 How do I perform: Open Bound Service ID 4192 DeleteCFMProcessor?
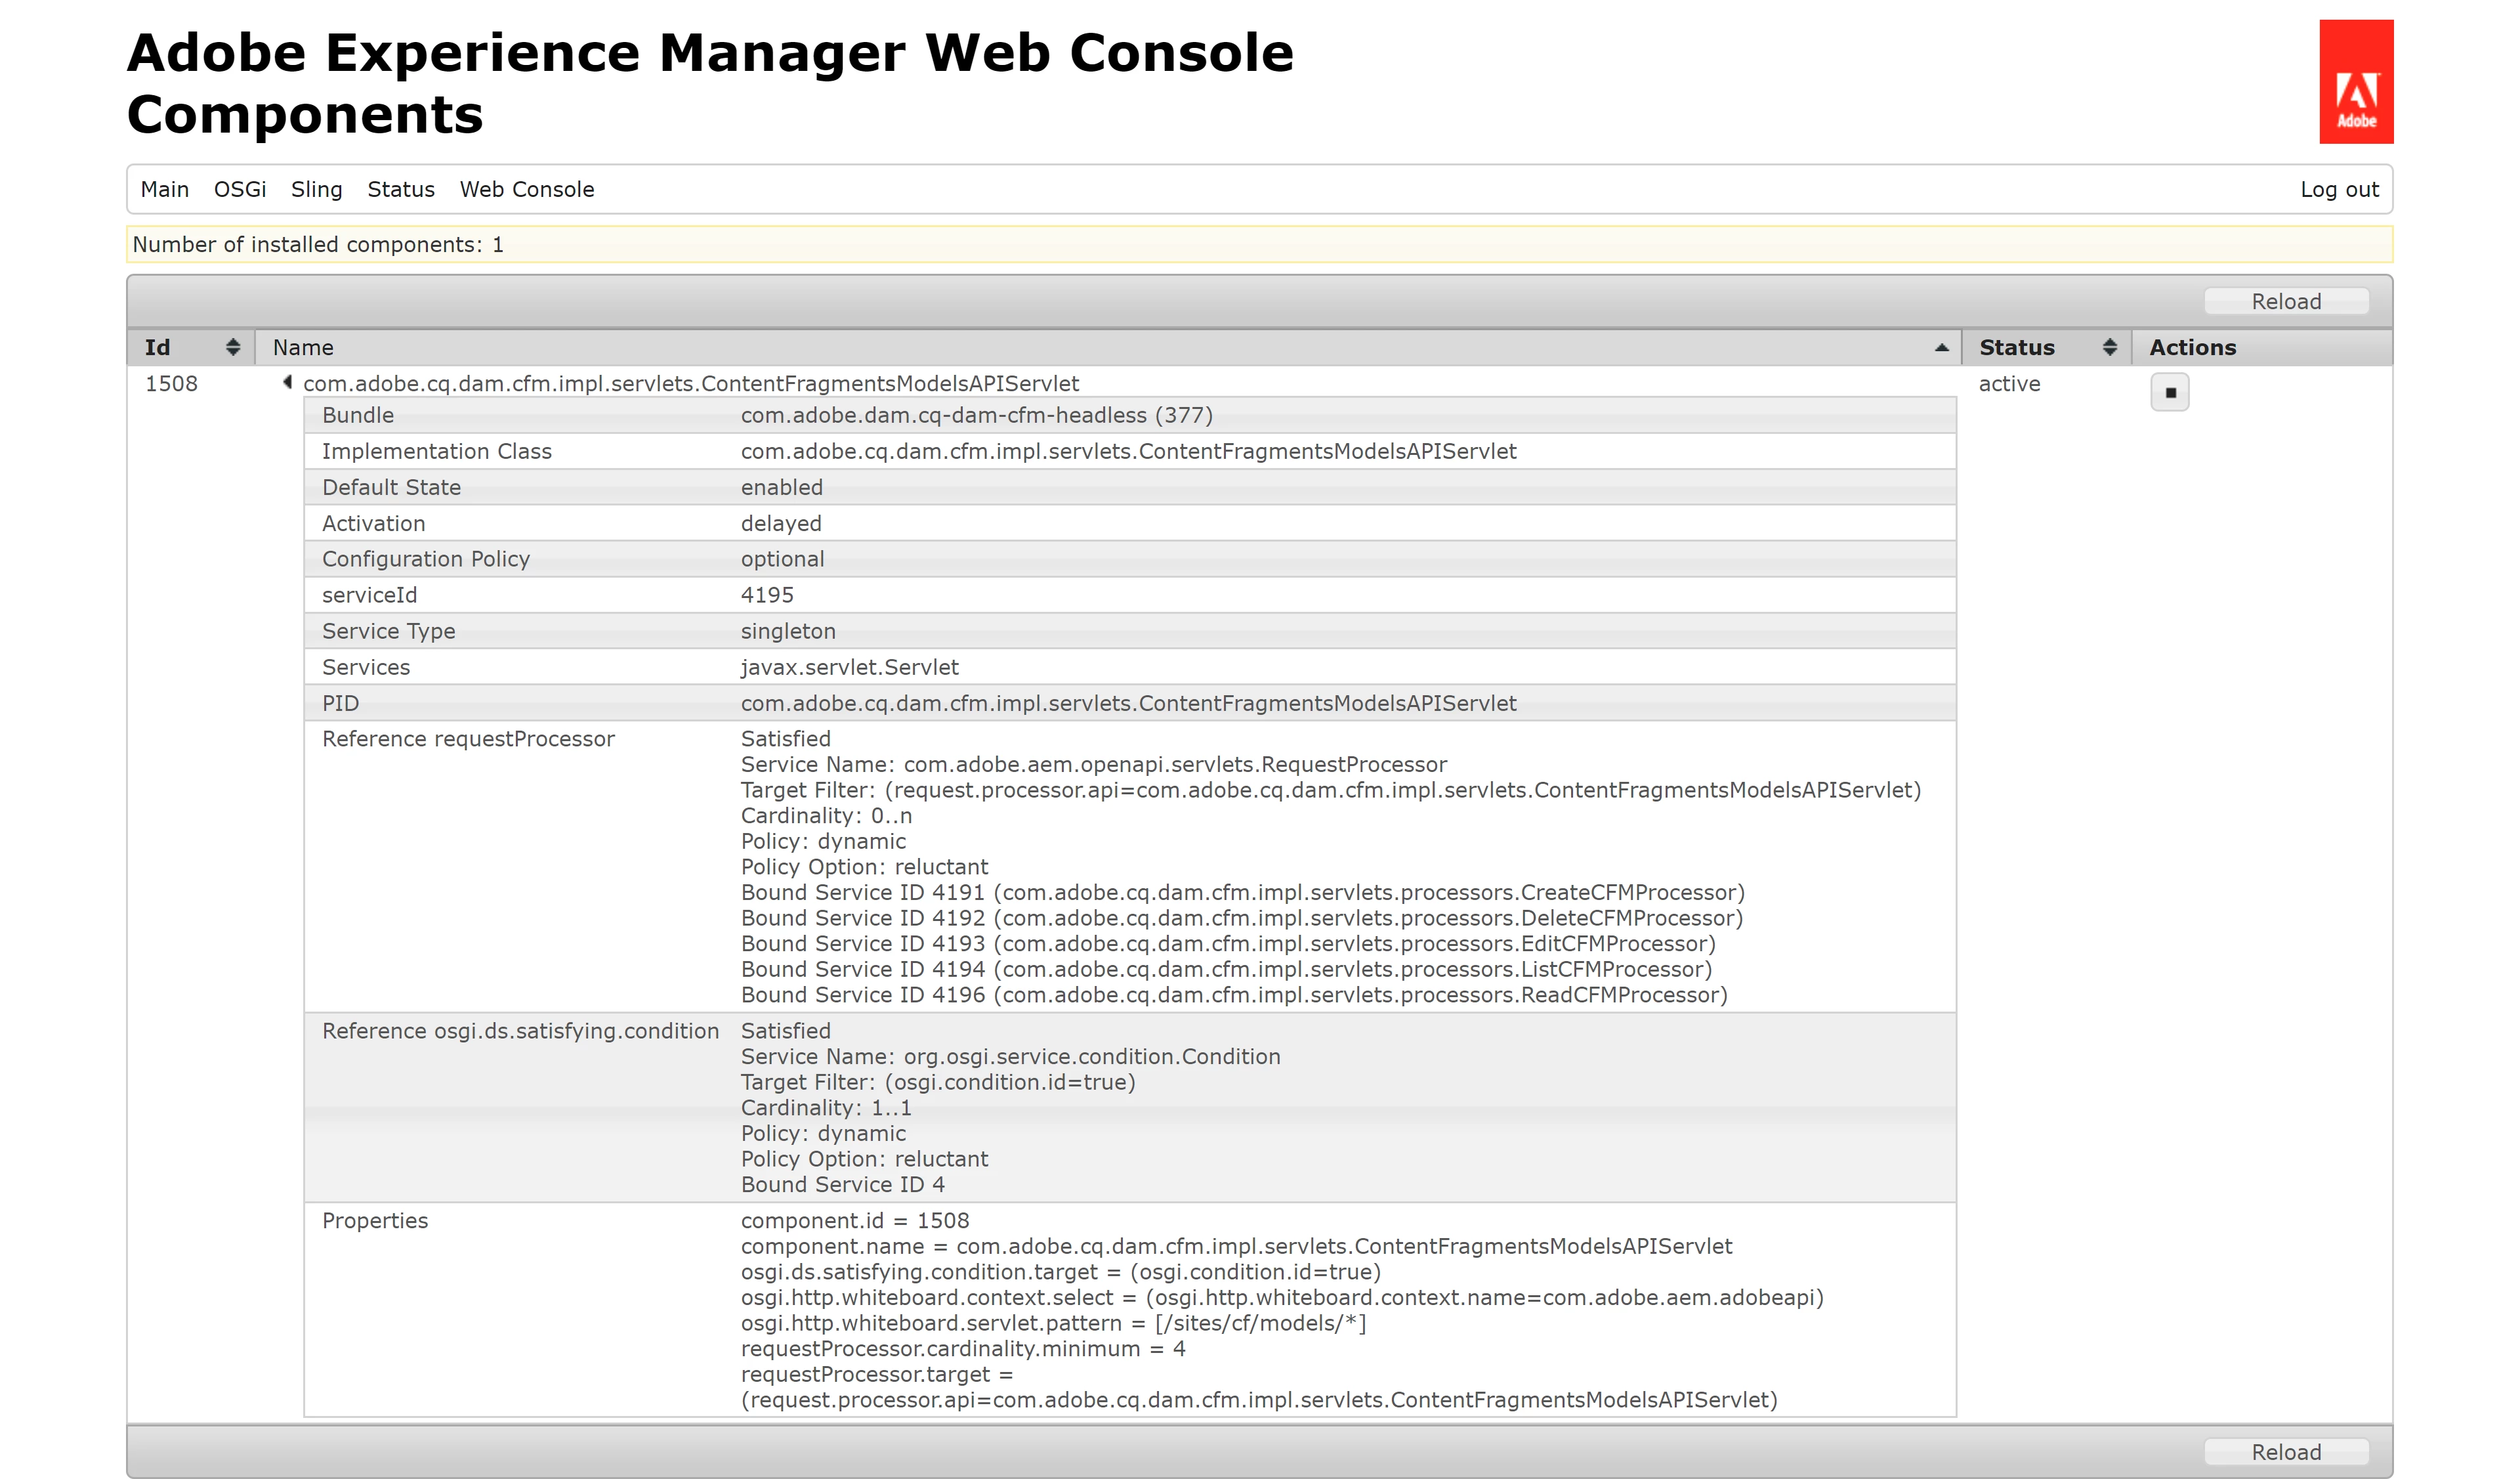pyautogui.click(x=957, y=919)
